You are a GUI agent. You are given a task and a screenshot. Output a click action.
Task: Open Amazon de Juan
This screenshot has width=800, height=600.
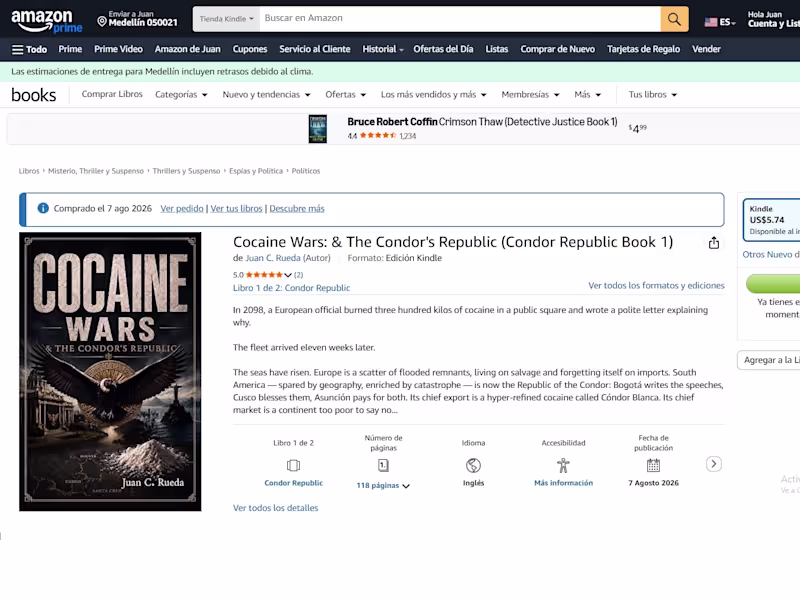pyautogui.click(x=188, y=49)
